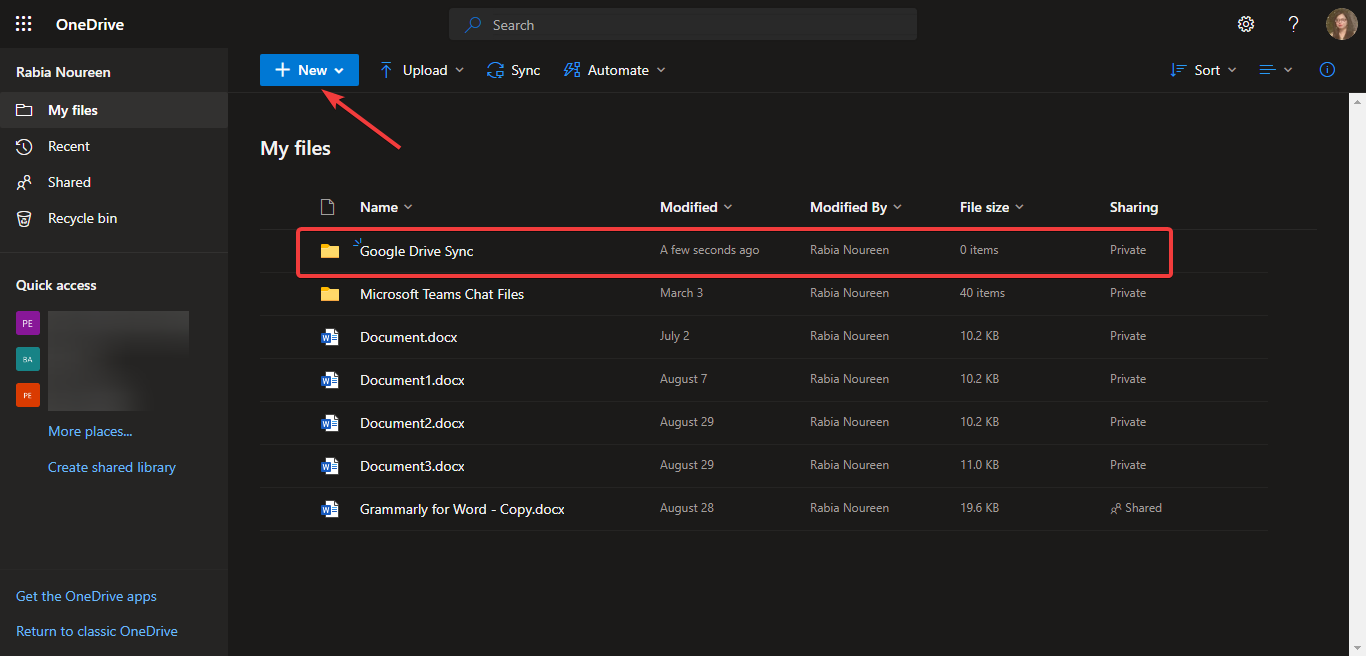
Task: Open the Automate menu
Action: (x=614, y=69)
